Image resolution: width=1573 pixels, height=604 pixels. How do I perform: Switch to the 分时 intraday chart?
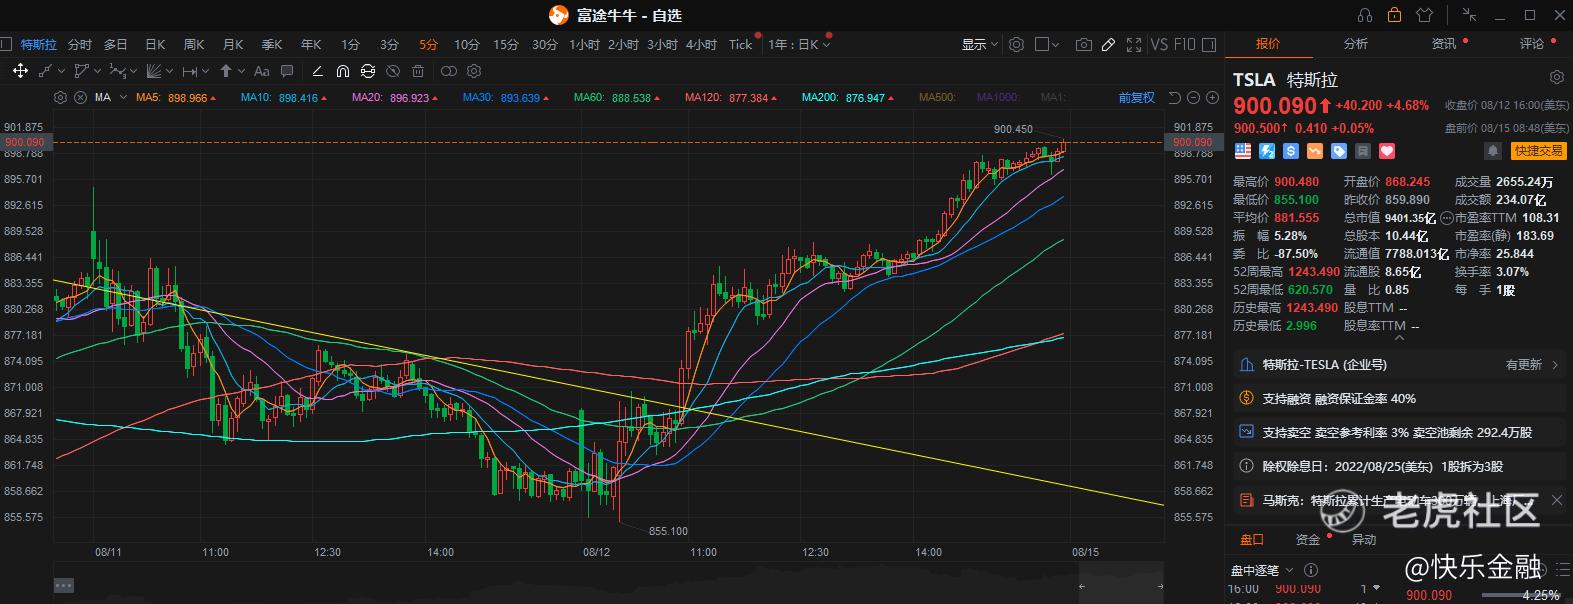[80, 44]
